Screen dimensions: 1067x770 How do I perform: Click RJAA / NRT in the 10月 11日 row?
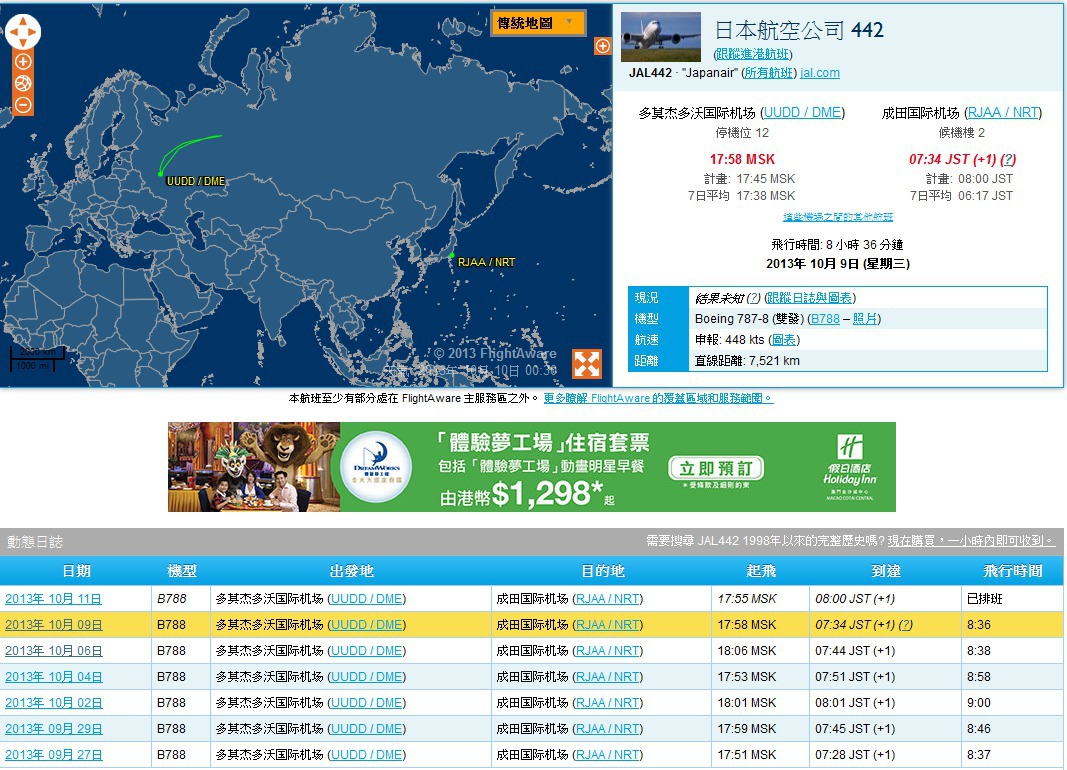608,599
